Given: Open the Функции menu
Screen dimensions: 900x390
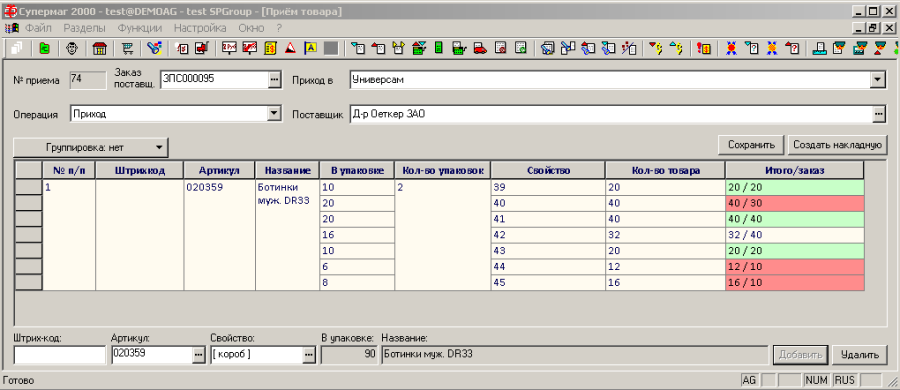Looking at the screenshot, I should [x=139, y=28].
